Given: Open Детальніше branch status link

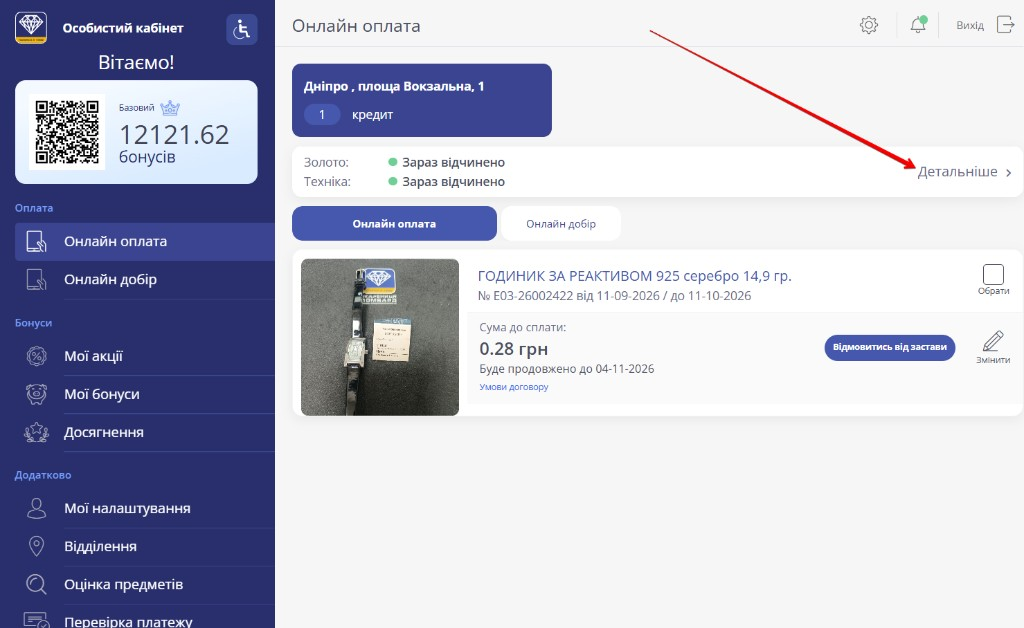Looking at the screenshot, I should 957,172.
